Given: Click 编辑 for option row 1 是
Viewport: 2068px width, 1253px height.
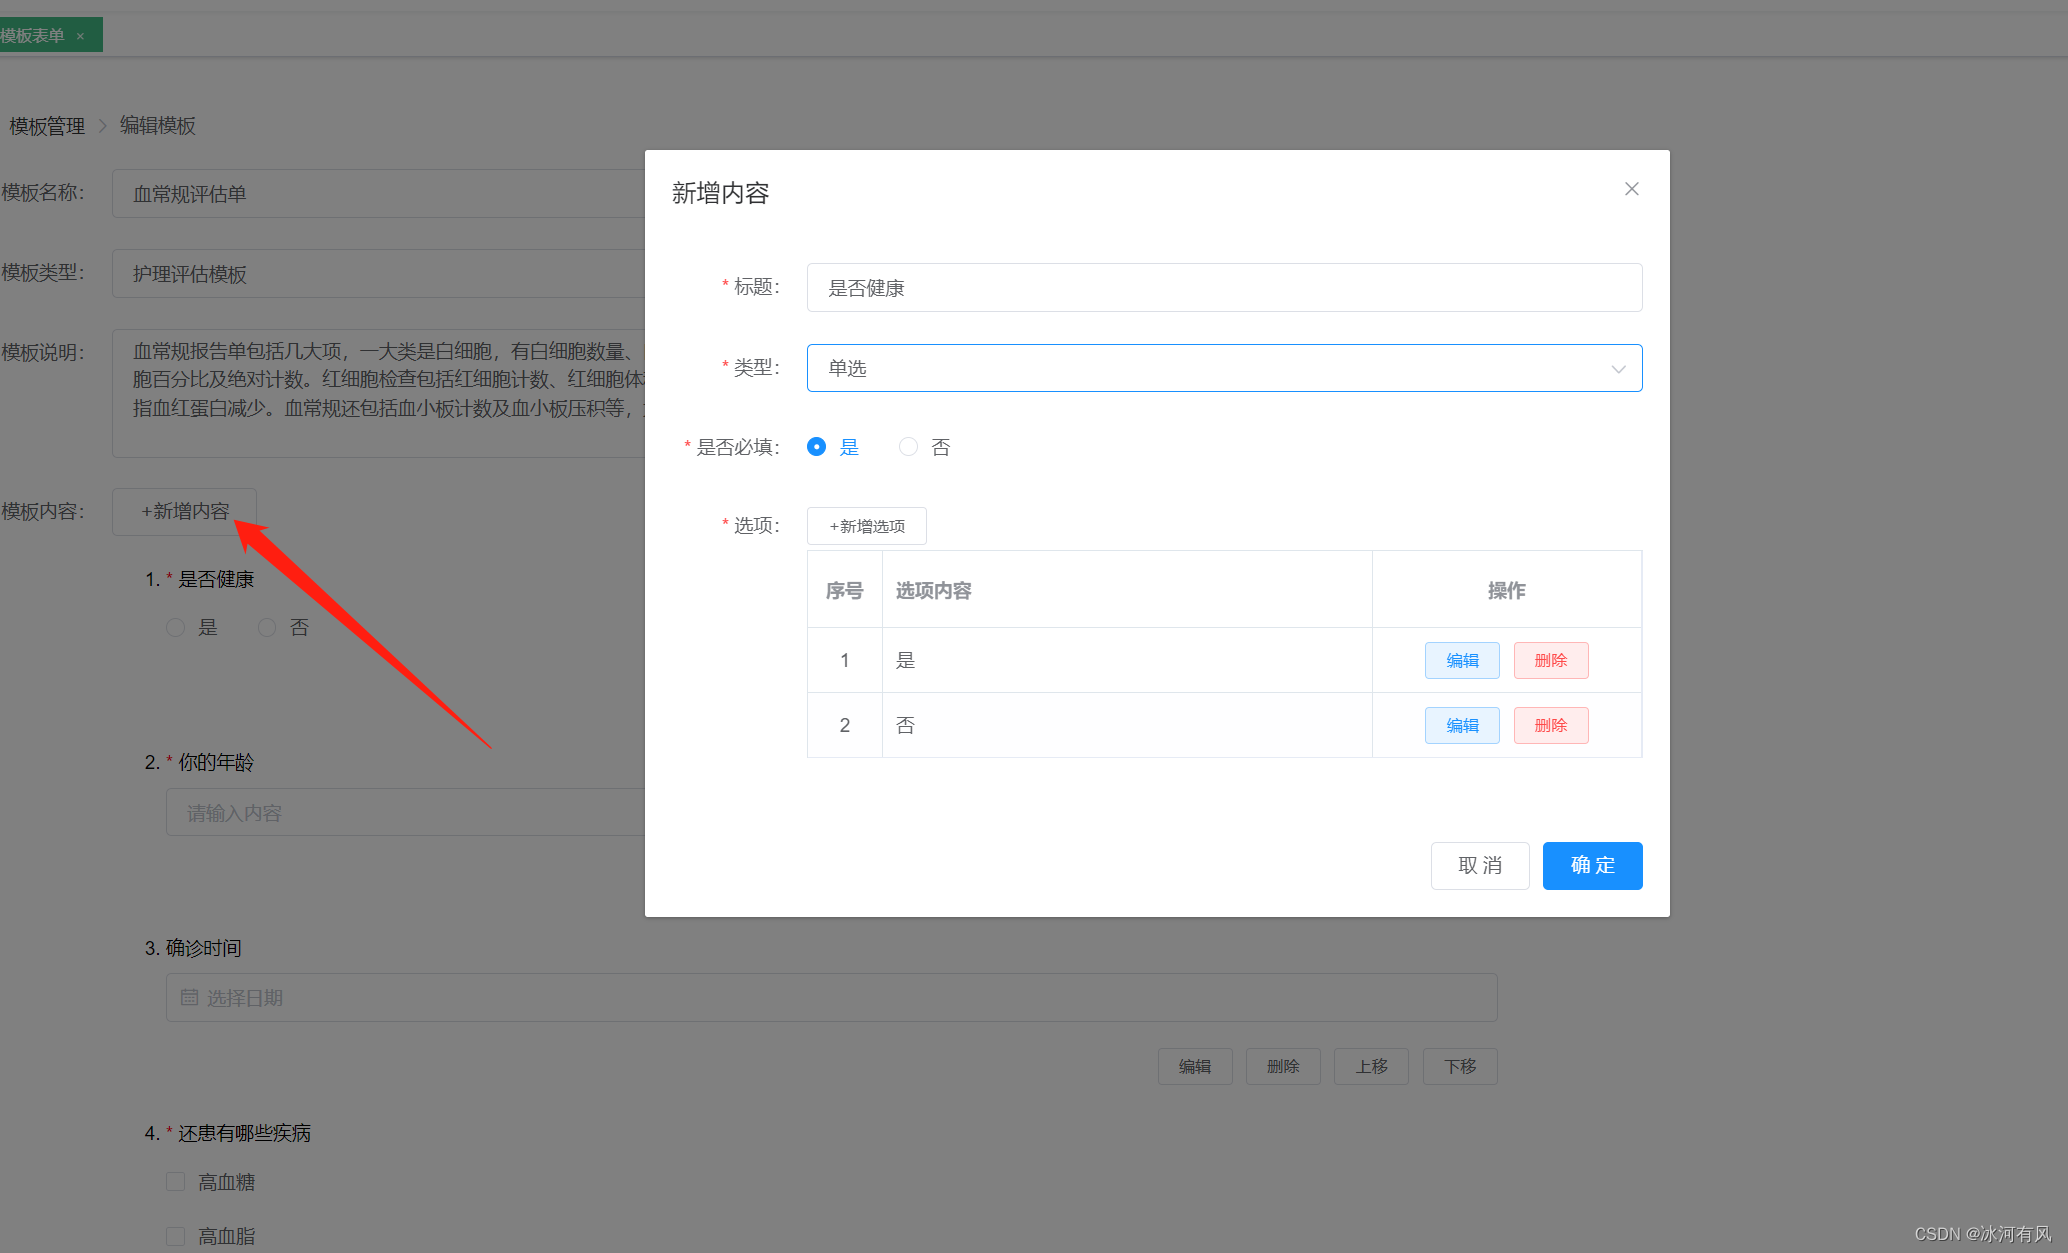Looking at the screenshot, I should [1461, 660].
